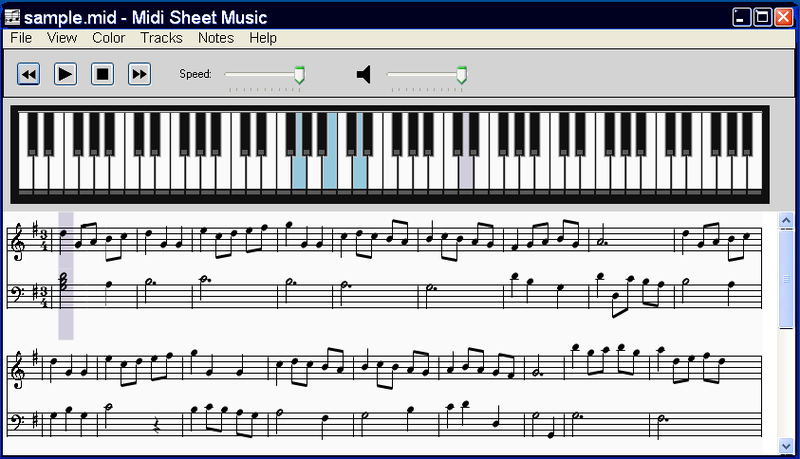This screenshot has height=459, width=800.
Task: Open the Color menu
Action: coord(108,38)
